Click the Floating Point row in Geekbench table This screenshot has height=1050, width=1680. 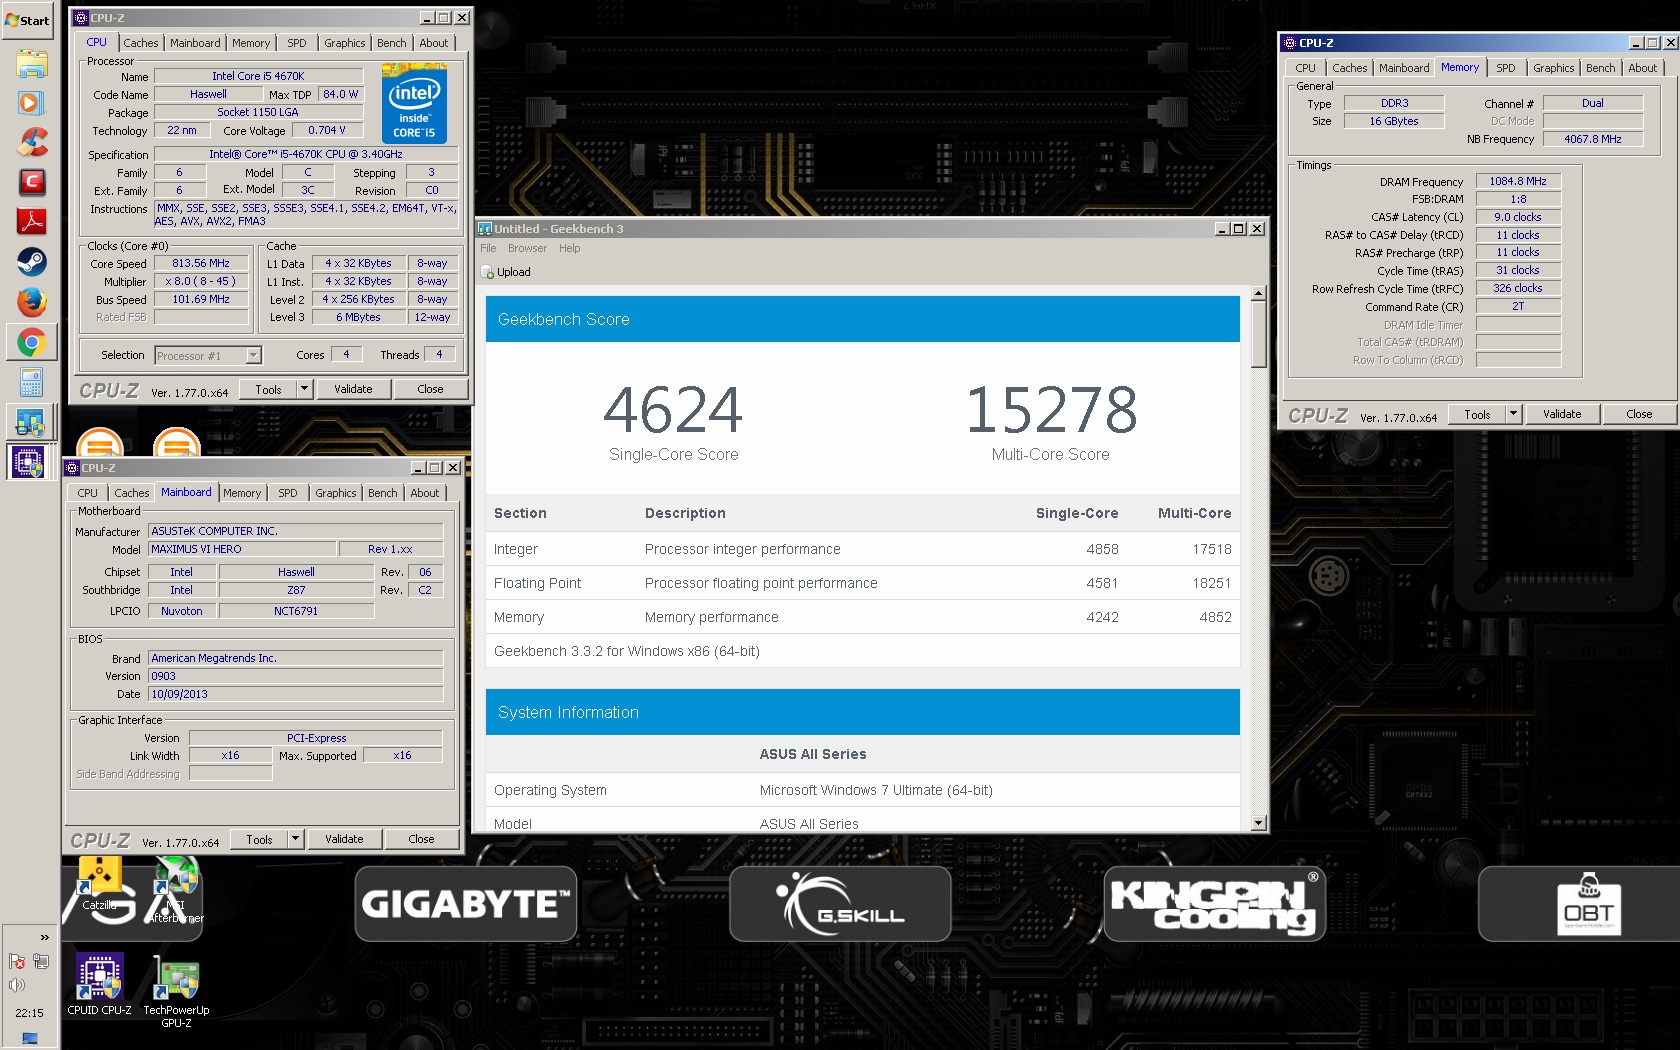862,583
